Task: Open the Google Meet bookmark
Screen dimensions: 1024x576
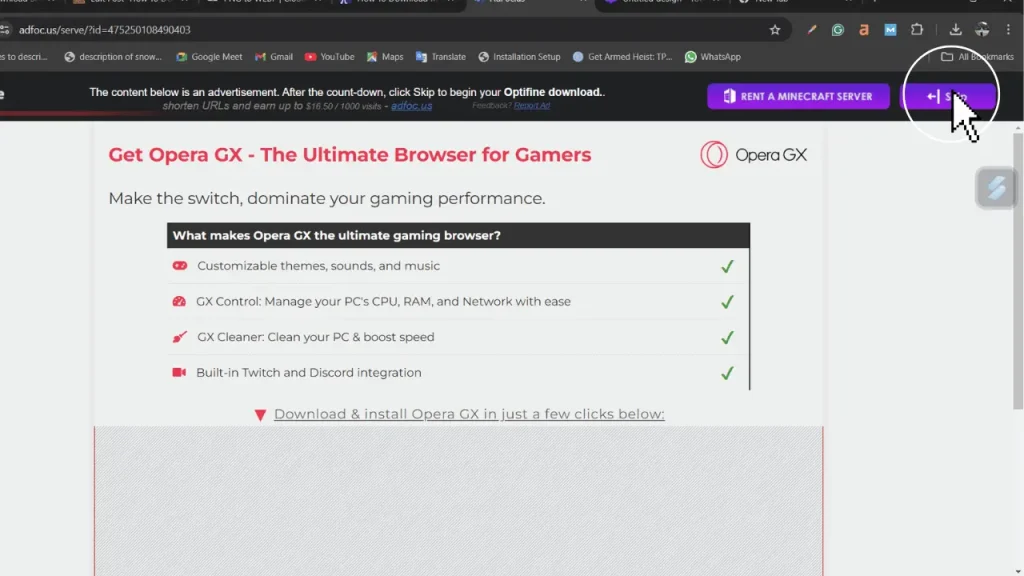Action: coord(209,57)
